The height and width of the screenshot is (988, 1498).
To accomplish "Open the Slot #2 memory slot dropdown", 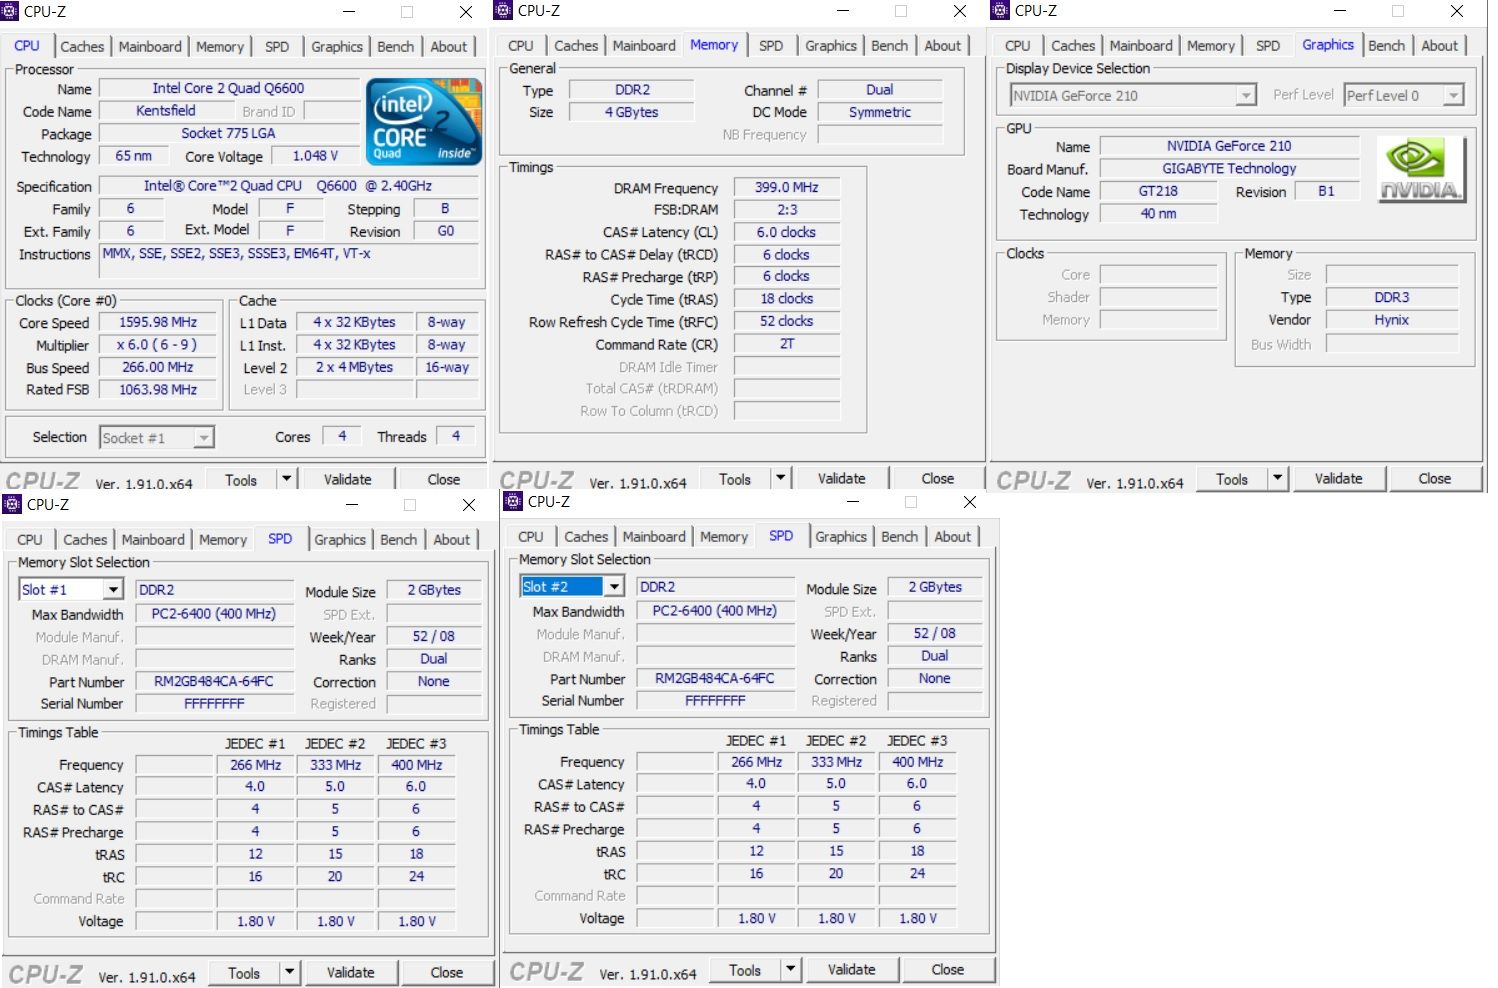I will [x=613, y=587].
